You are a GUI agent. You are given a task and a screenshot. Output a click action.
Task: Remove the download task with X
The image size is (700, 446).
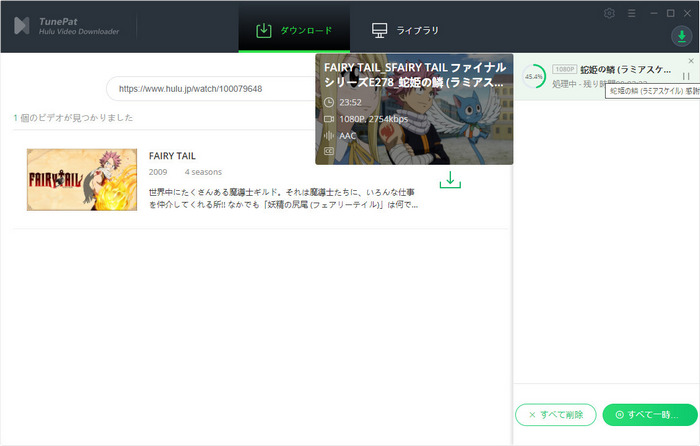click(x=691, y=61)
